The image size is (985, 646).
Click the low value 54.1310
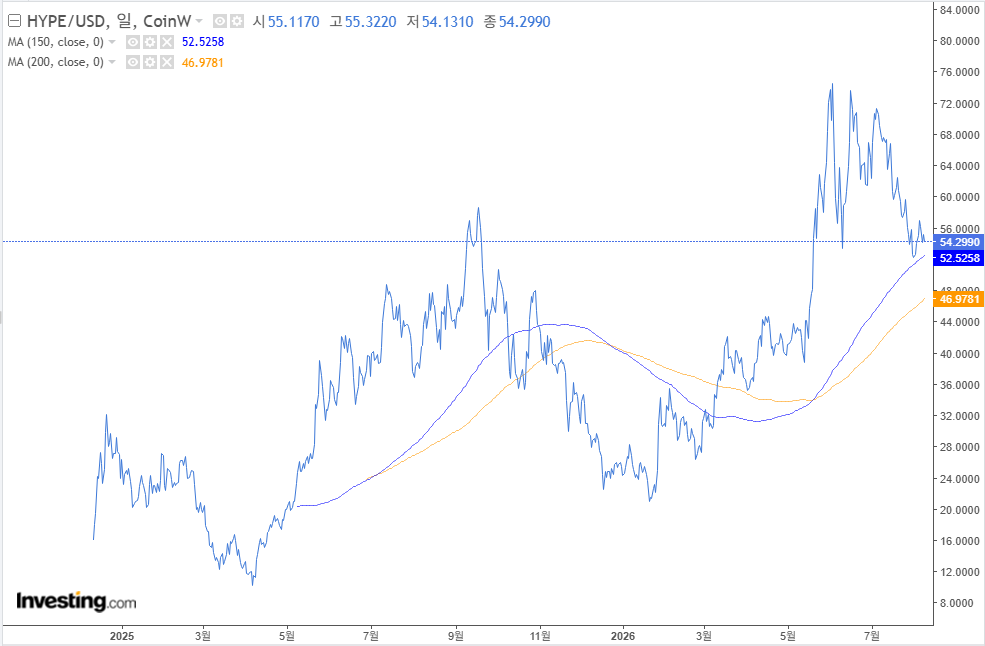pos(447,21)
